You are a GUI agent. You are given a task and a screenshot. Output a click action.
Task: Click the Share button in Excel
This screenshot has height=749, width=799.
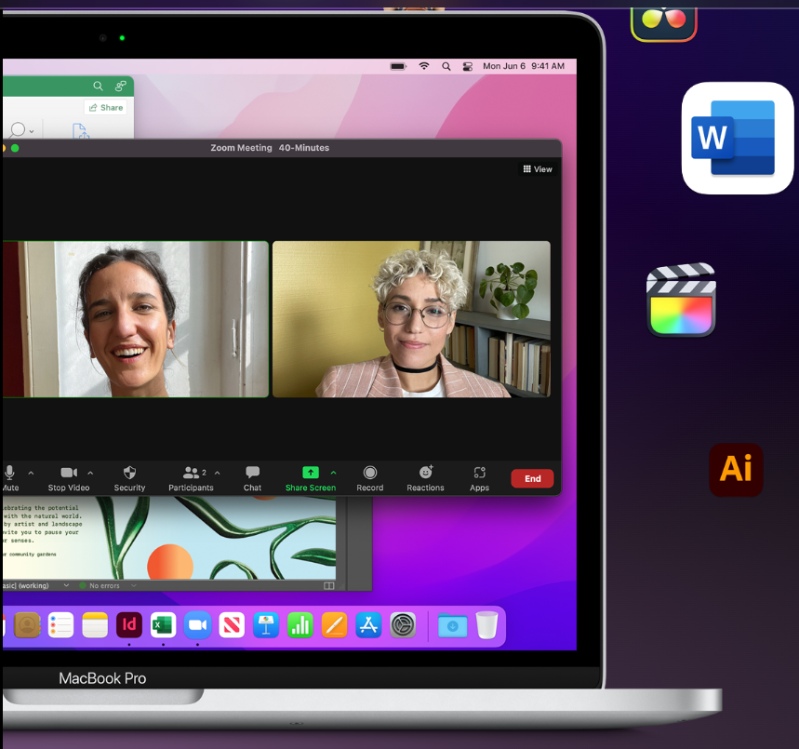coord(106,107)
